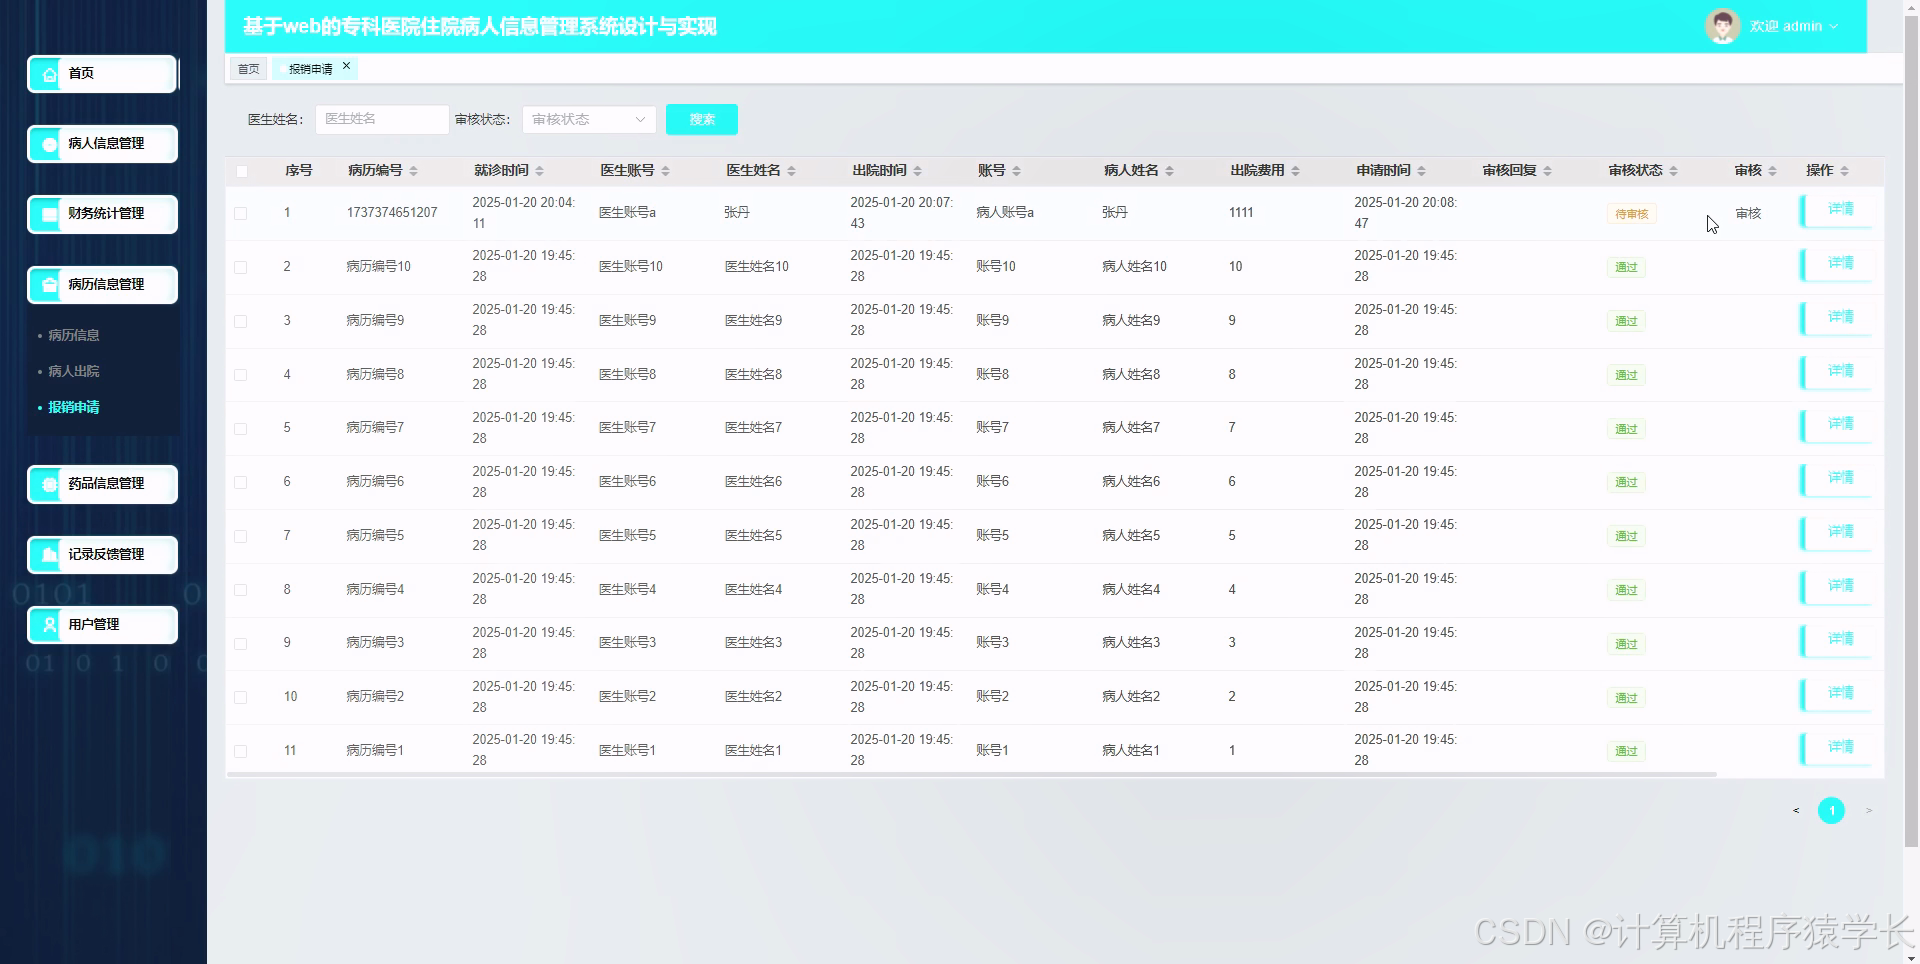The image size is (1920, 964).
Task: Click the 记录反馈管理 sidebar icon
Action: 49,555
